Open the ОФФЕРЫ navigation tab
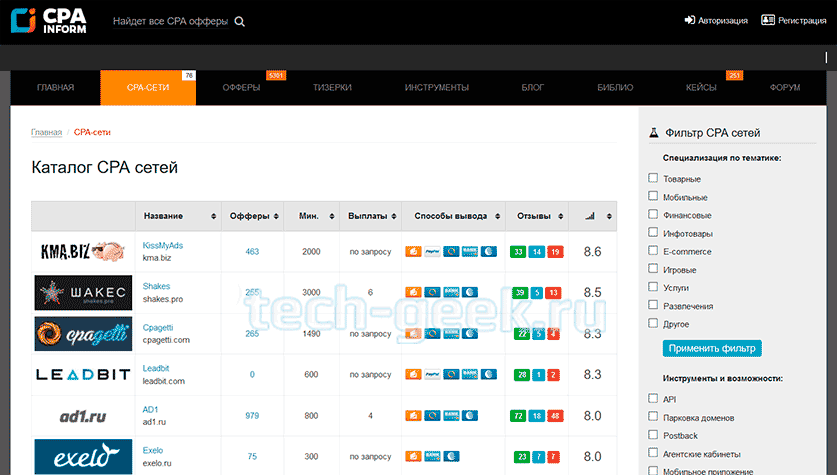This screenshot has height=475, width=837. (242, 88)
